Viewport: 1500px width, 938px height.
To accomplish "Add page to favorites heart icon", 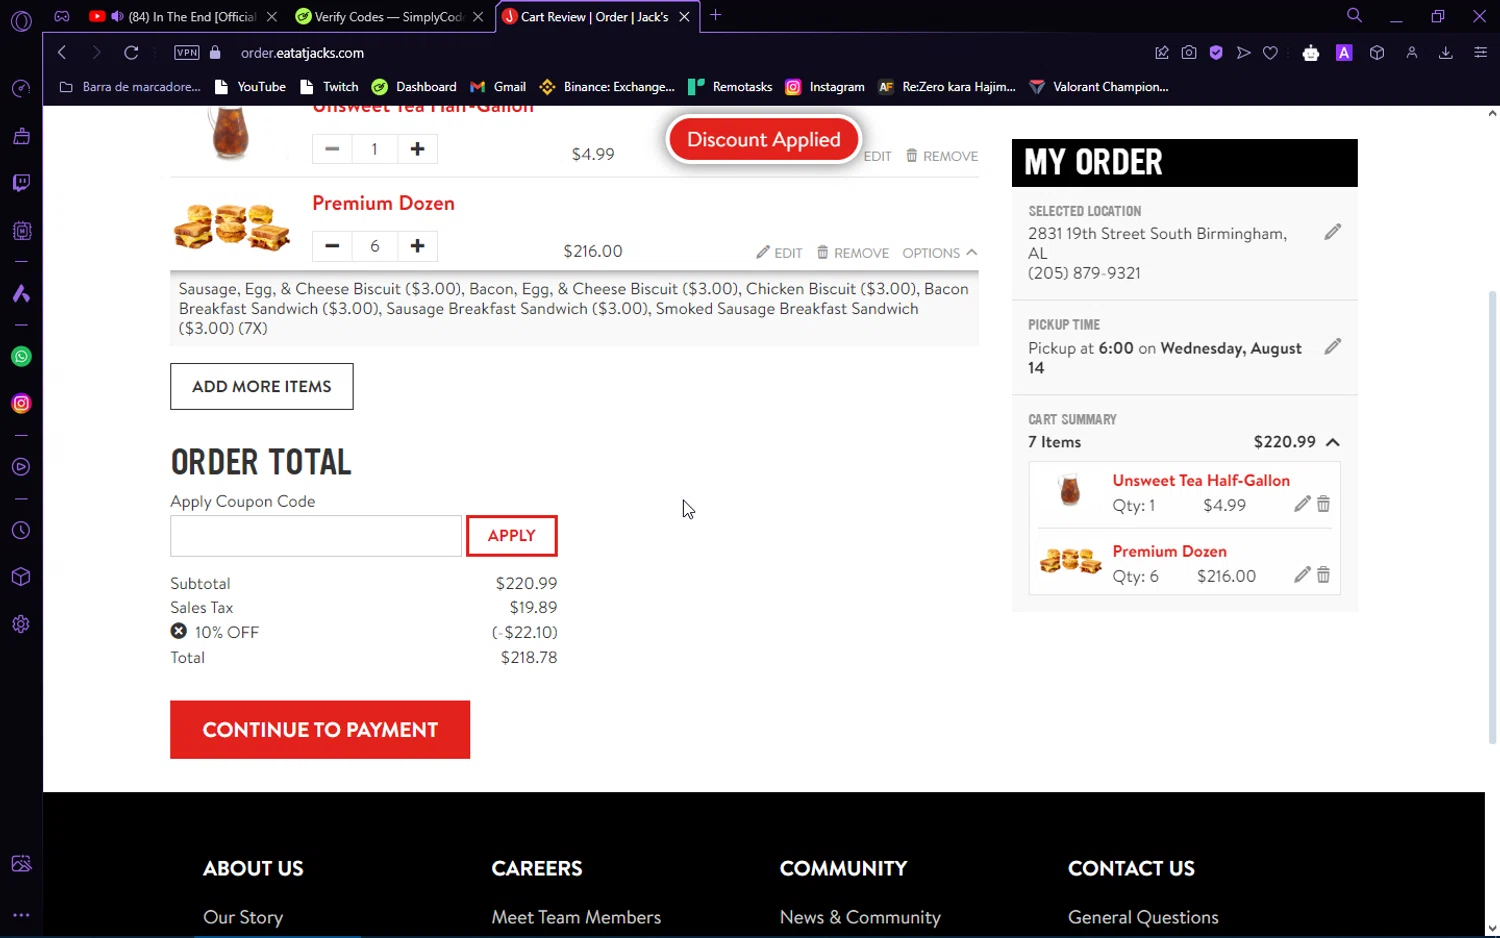I will pyautogui.click(x=1270, y=53).
